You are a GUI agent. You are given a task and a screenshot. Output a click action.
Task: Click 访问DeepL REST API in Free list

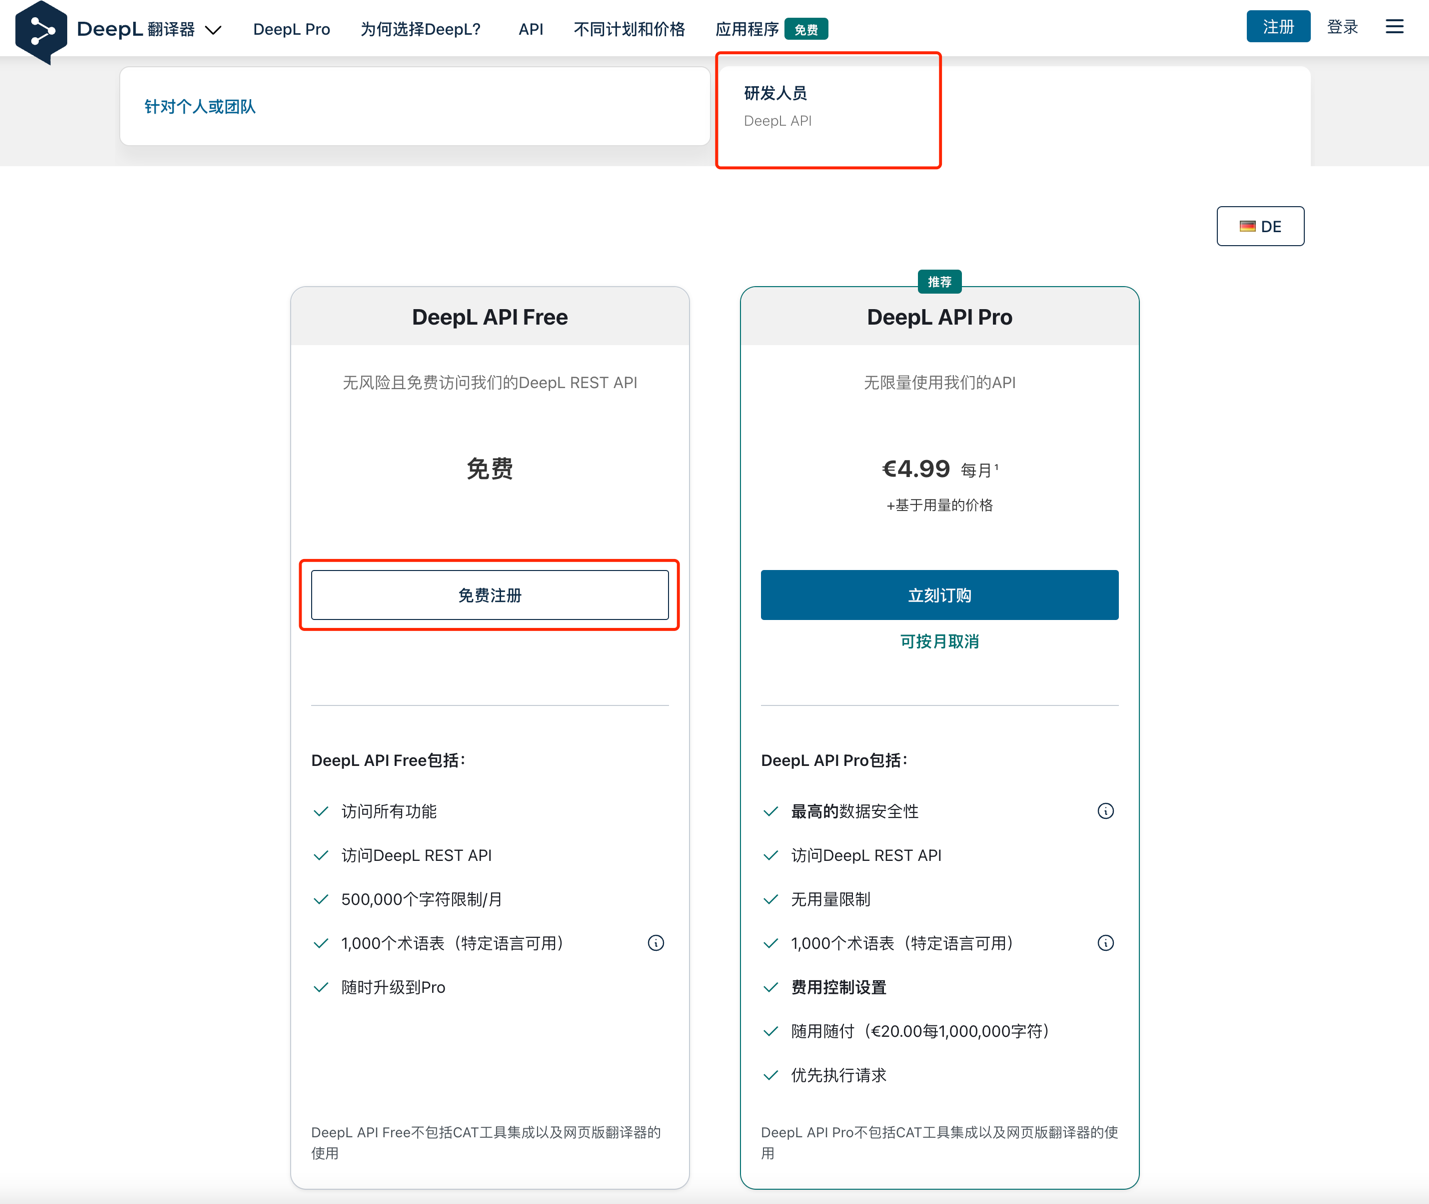(416, 855)
